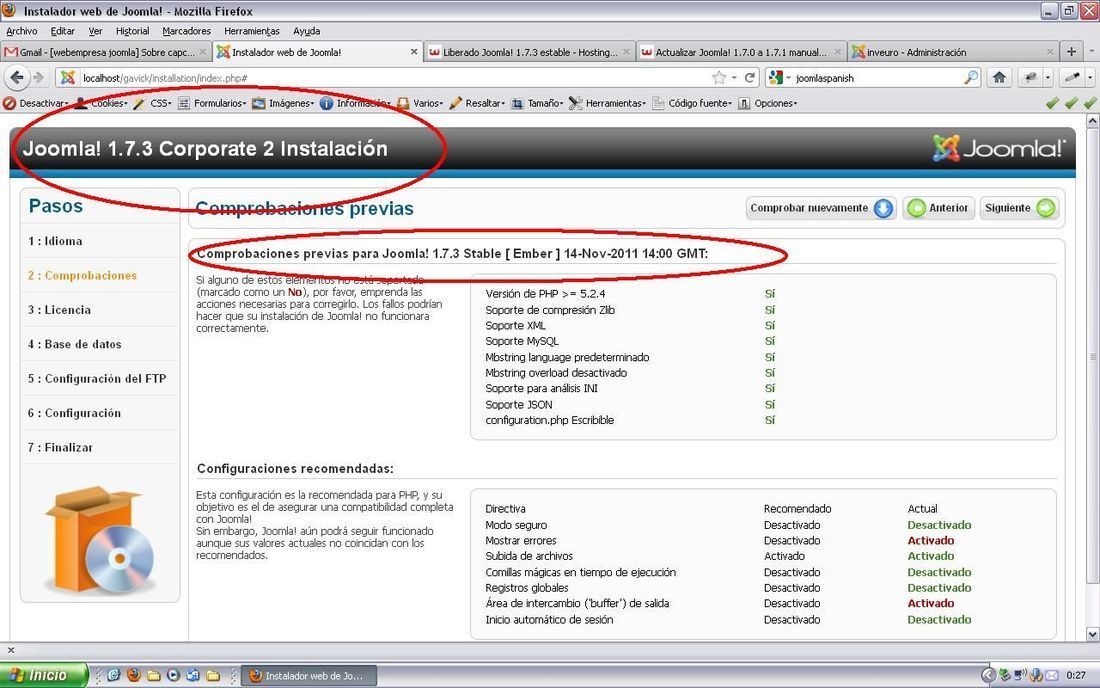Close the inveuro - Administración tab
1100x688 pixels.
click(1049, 52)
